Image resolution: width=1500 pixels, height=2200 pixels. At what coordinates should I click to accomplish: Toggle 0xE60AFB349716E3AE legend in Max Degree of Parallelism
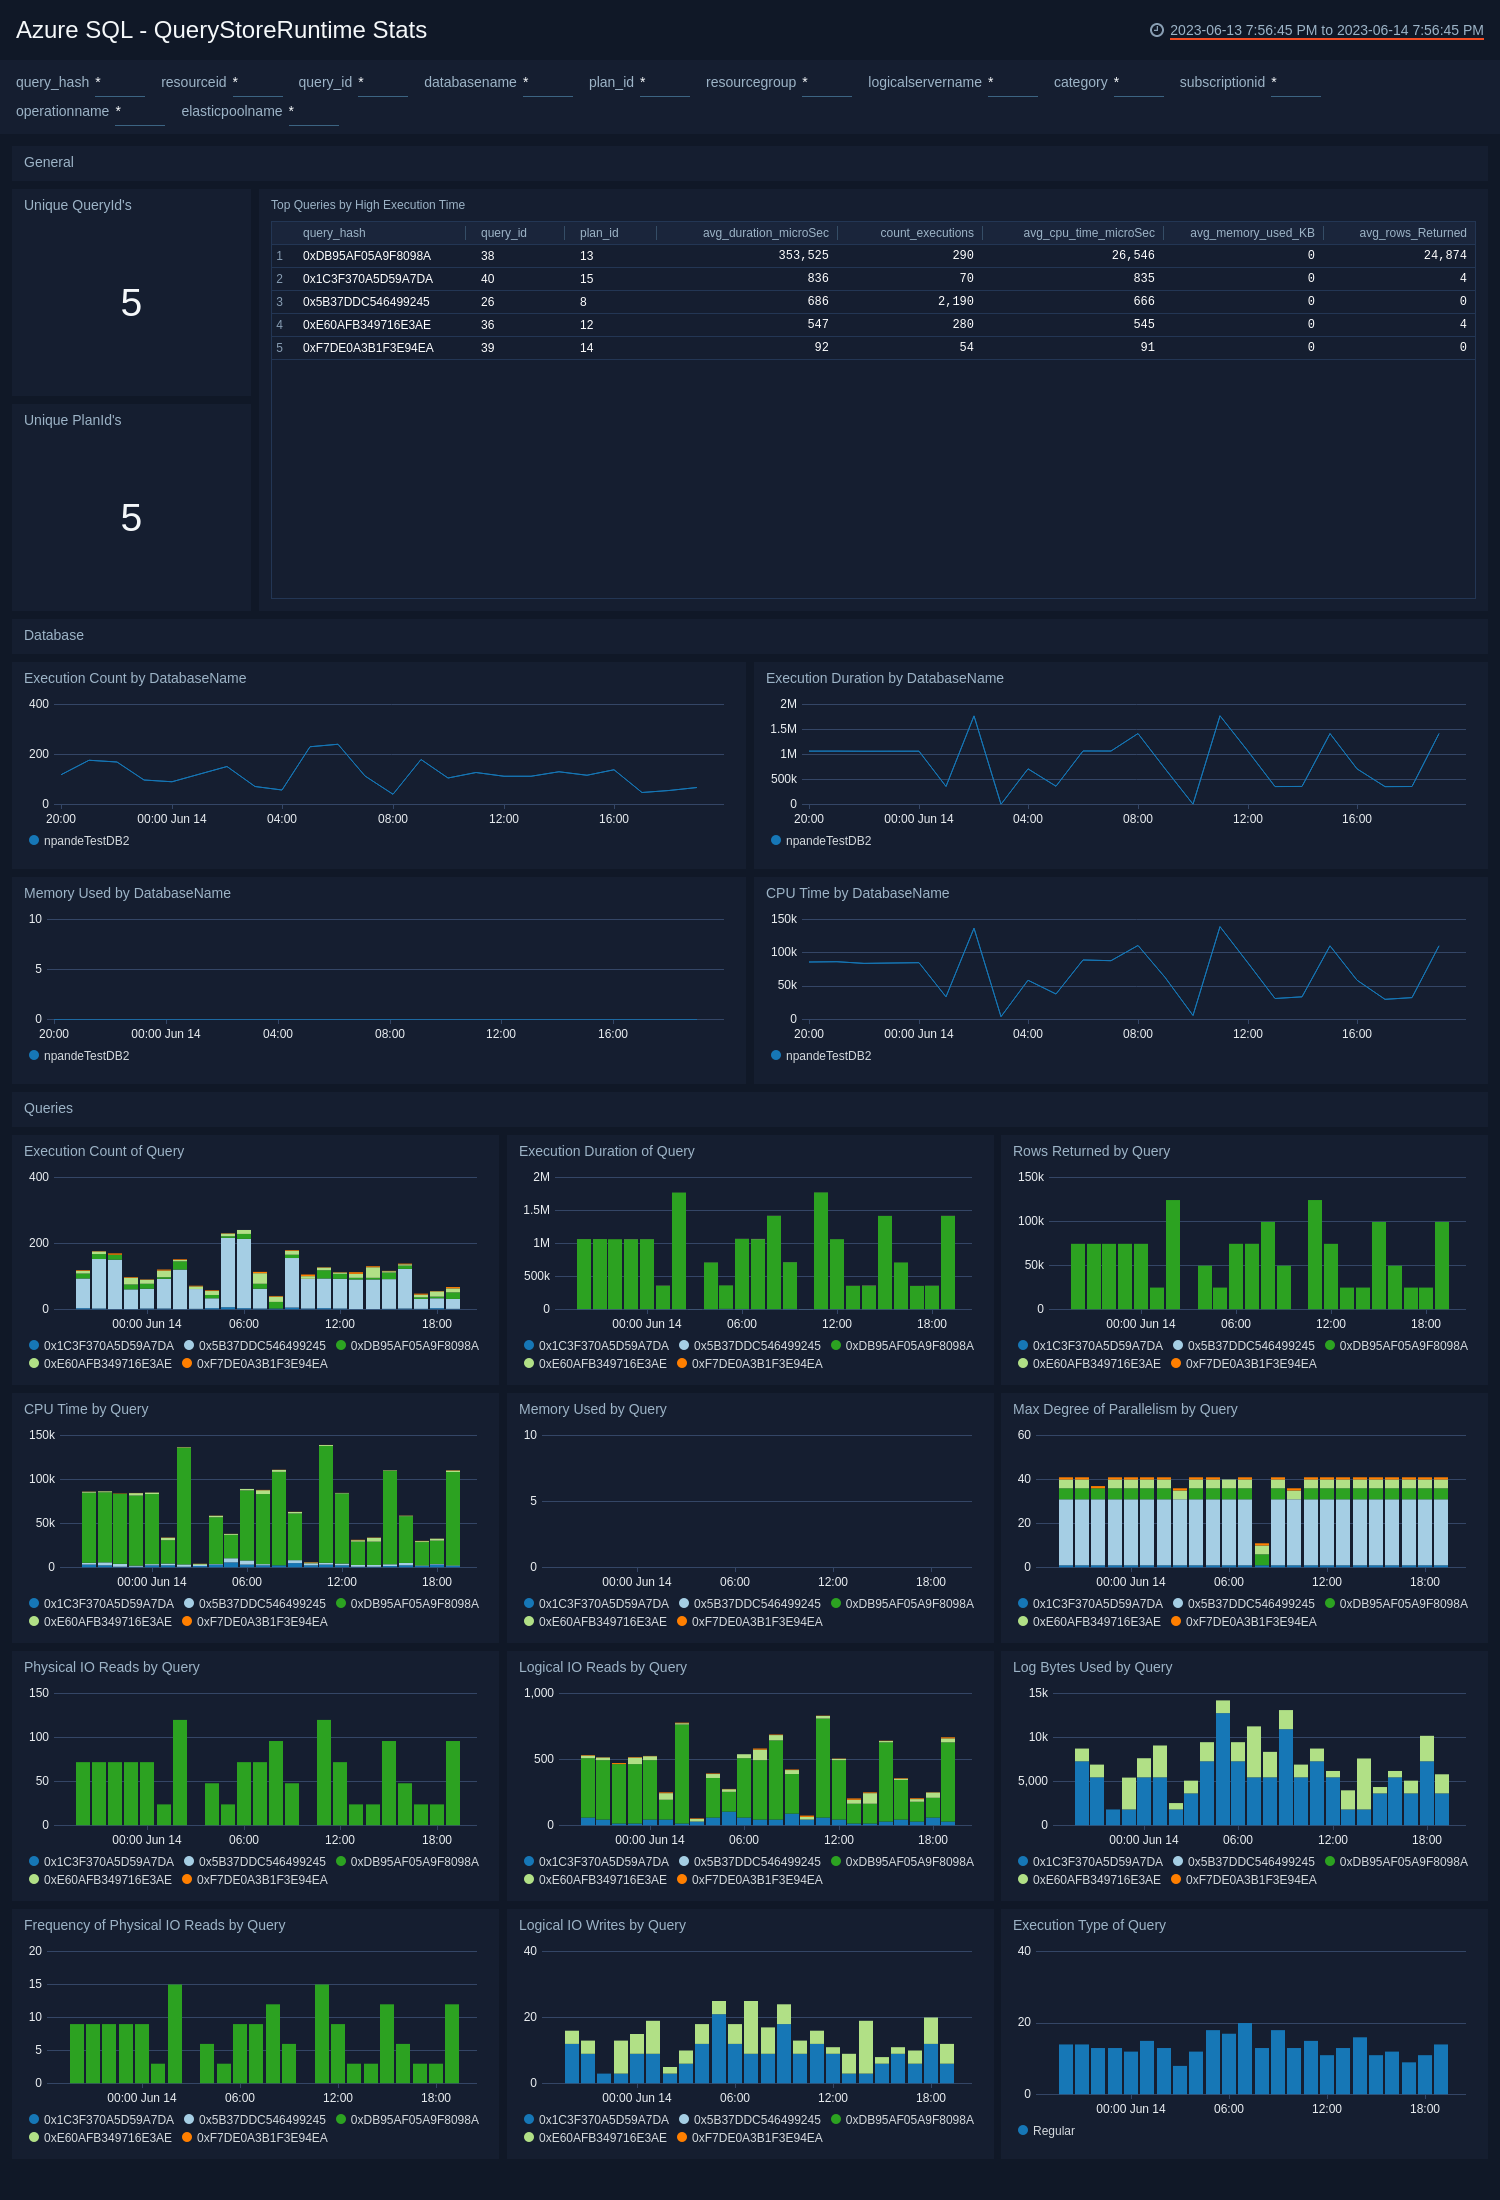(x=1089, y=1622)
